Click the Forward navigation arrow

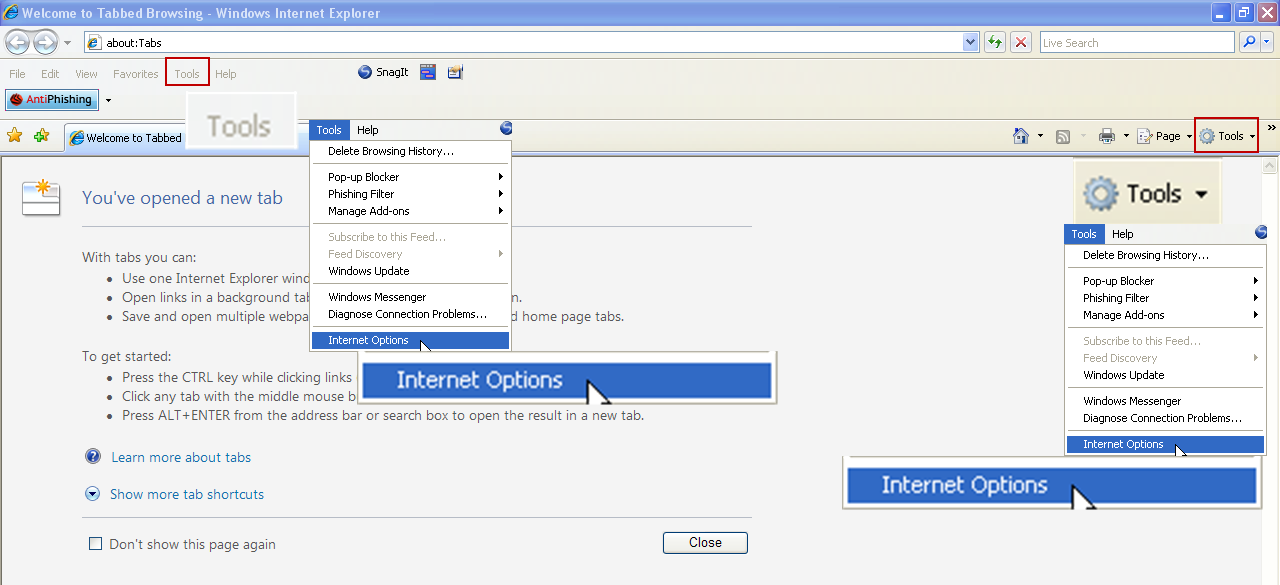click(45, 42)
